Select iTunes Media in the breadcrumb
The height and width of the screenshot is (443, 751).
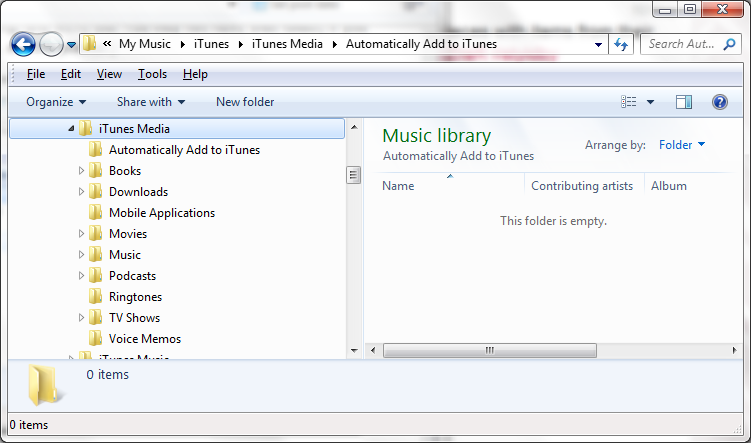pyautogui.click(x=287, y=44)
